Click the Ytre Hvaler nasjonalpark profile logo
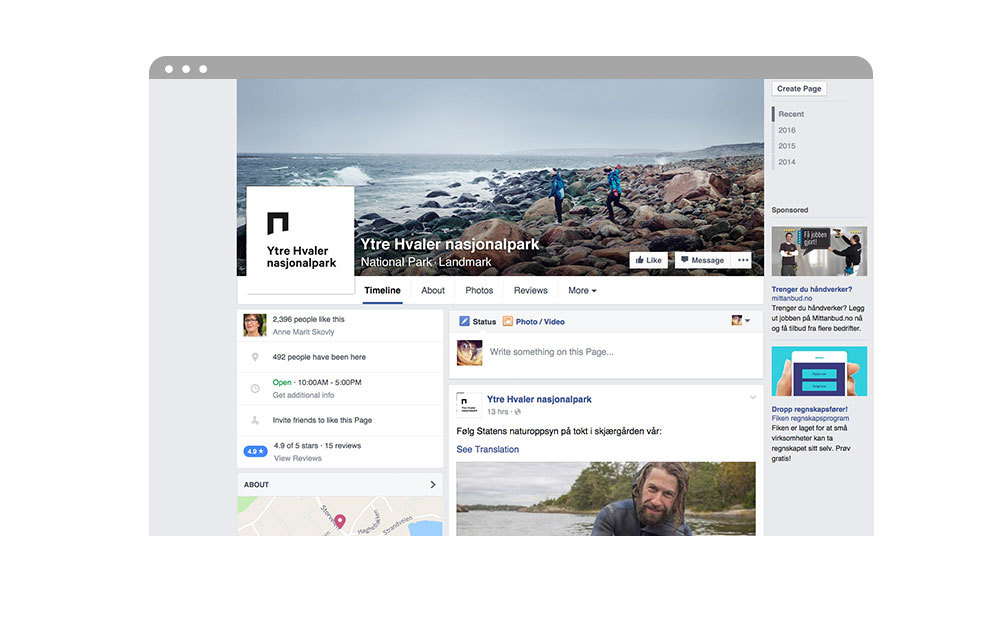Screen dimensions: 1000x624 [x=300, y=240]
